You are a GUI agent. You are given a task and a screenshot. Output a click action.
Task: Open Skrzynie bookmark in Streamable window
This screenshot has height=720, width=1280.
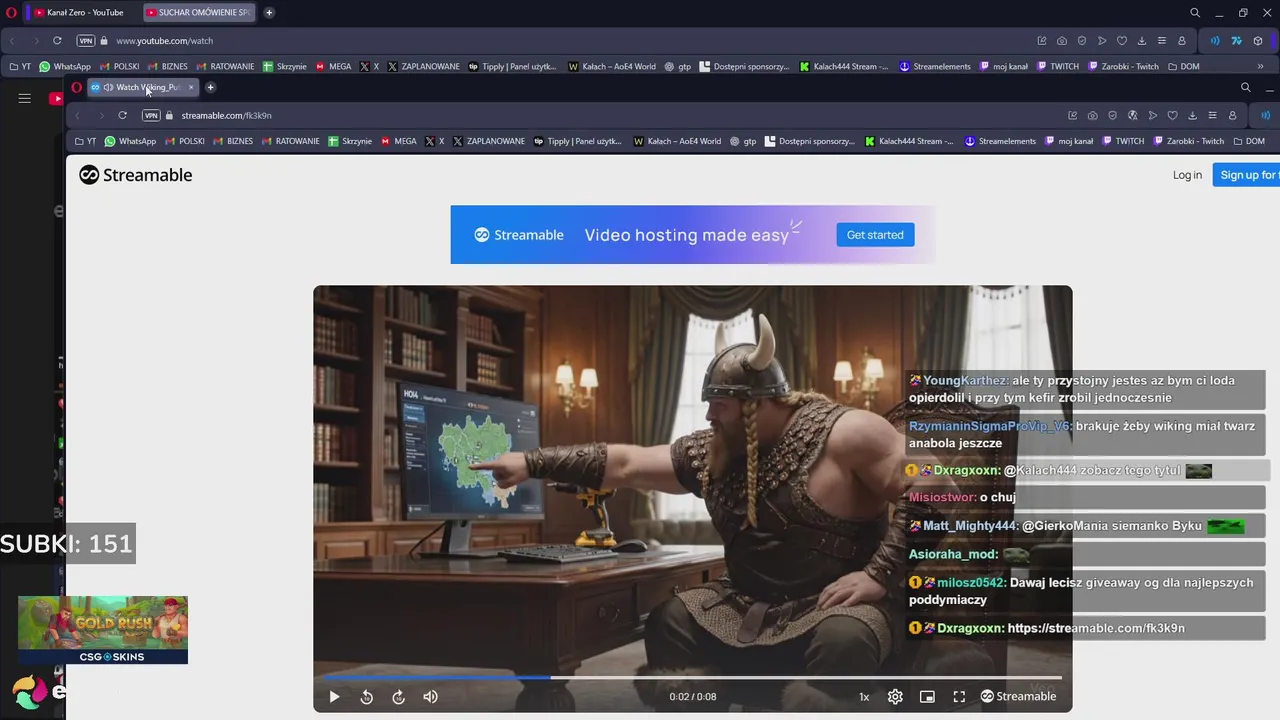tap(350, 141)
